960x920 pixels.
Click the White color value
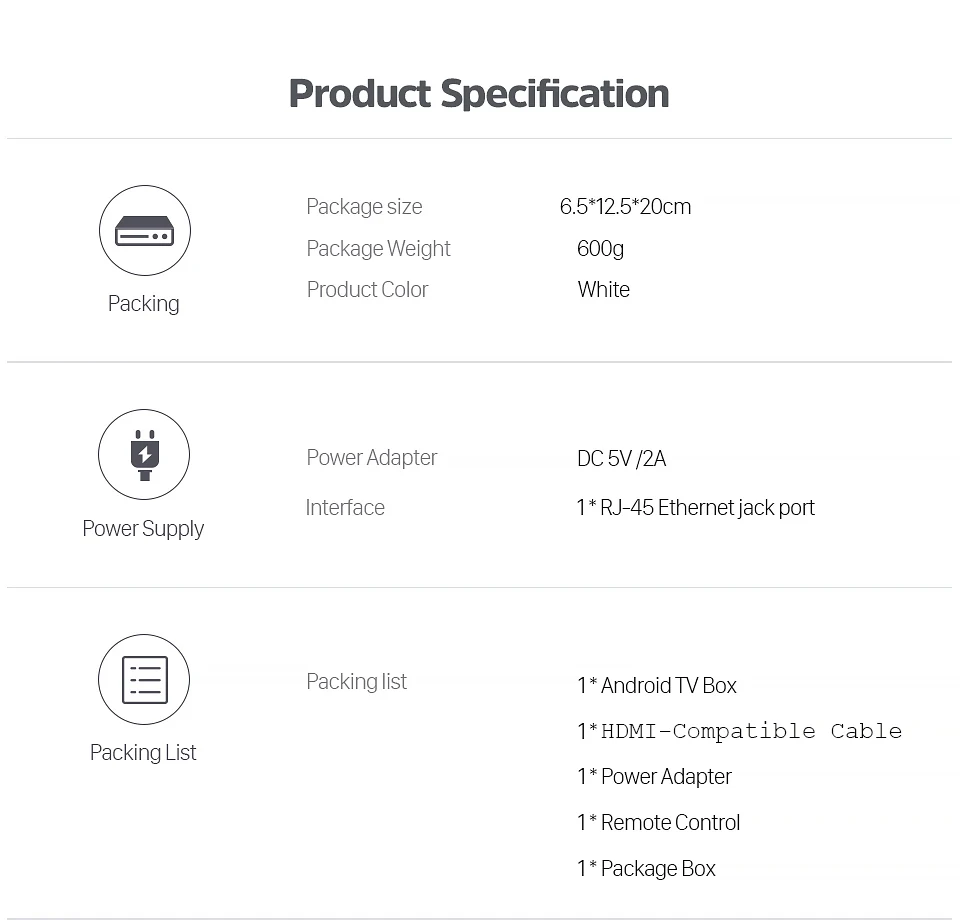[603, 290]
